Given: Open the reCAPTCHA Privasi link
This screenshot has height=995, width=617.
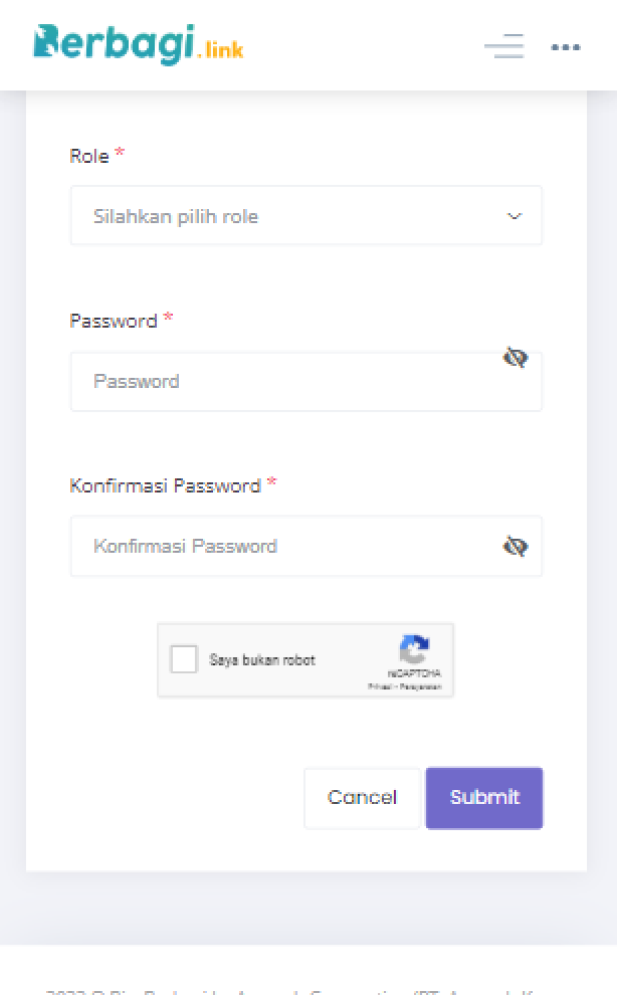Looking at the screenshot, I should [378, 688].
